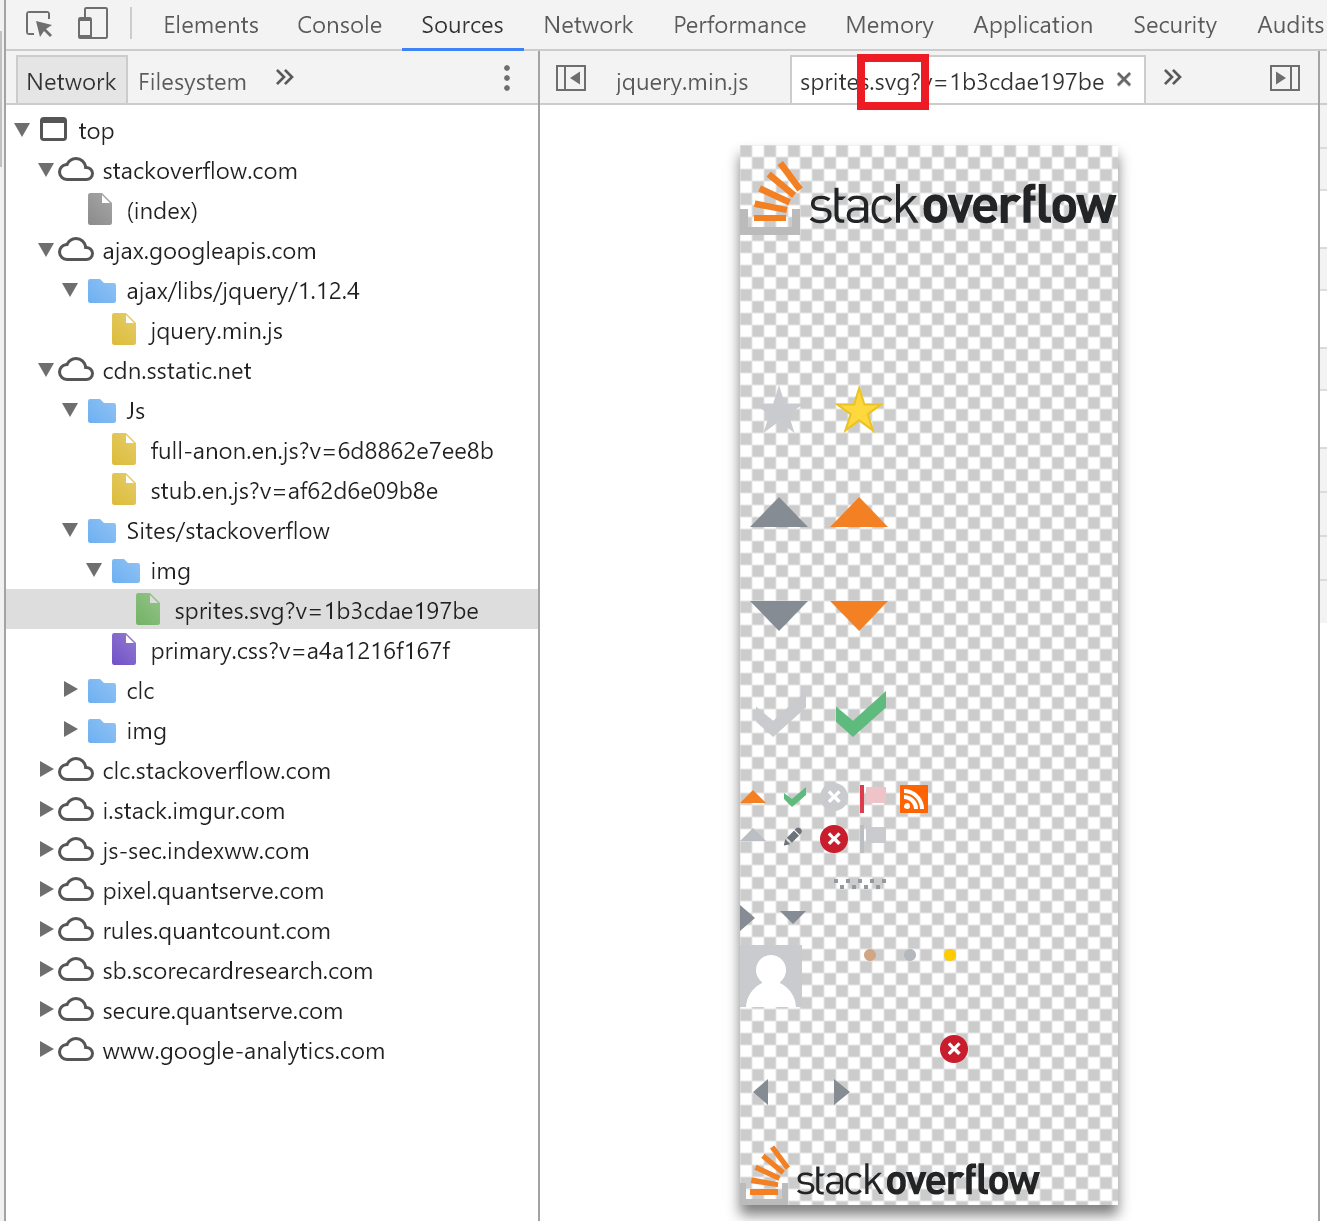
Task: Collapse the cdn.sstatic.net domain
Action: (46, 370)
